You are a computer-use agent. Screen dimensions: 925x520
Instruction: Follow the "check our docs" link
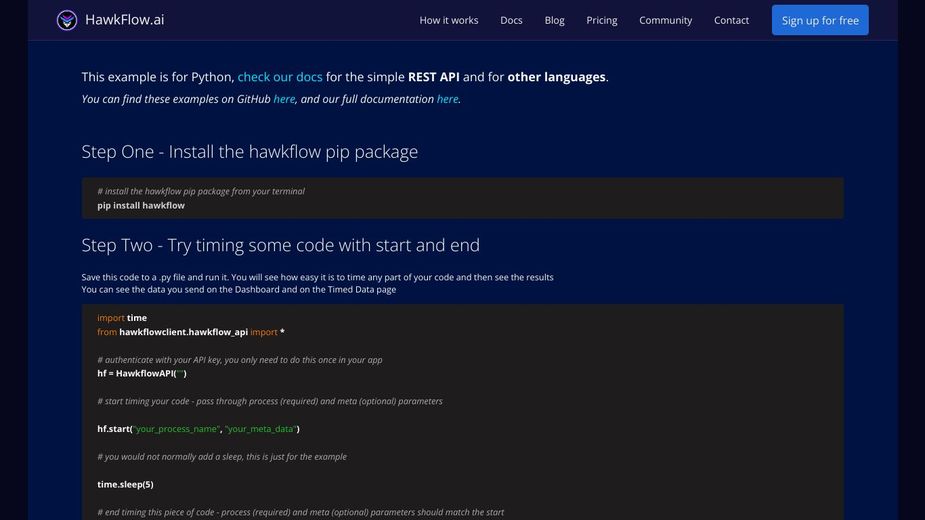pos(280,77)
